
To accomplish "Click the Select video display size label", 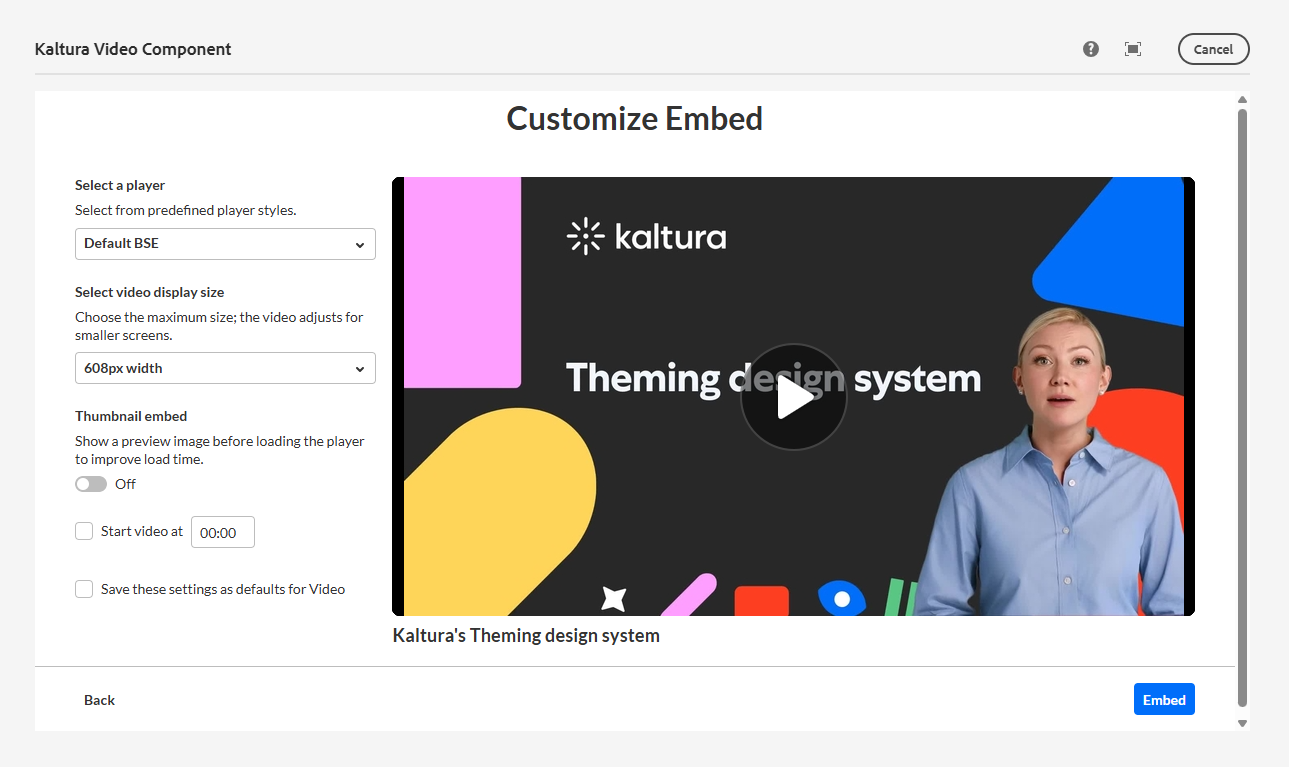I will pyautogui.click(x=150, y=292).
